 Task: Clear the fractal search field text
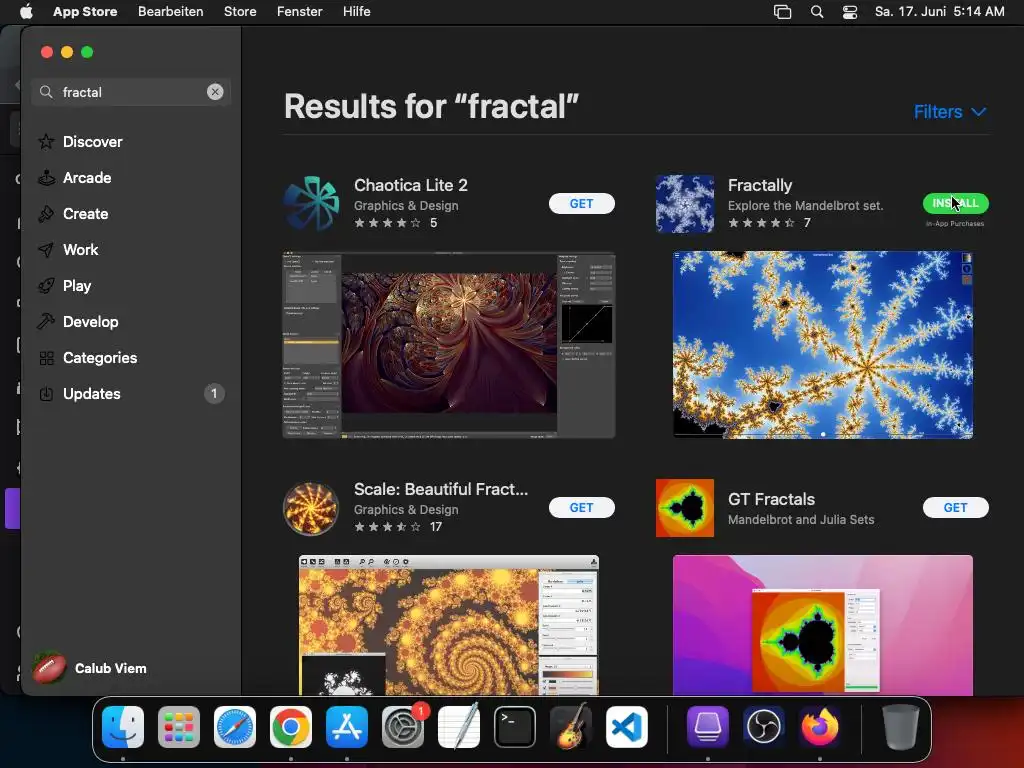pyautogui.click(x=215, y=92)
